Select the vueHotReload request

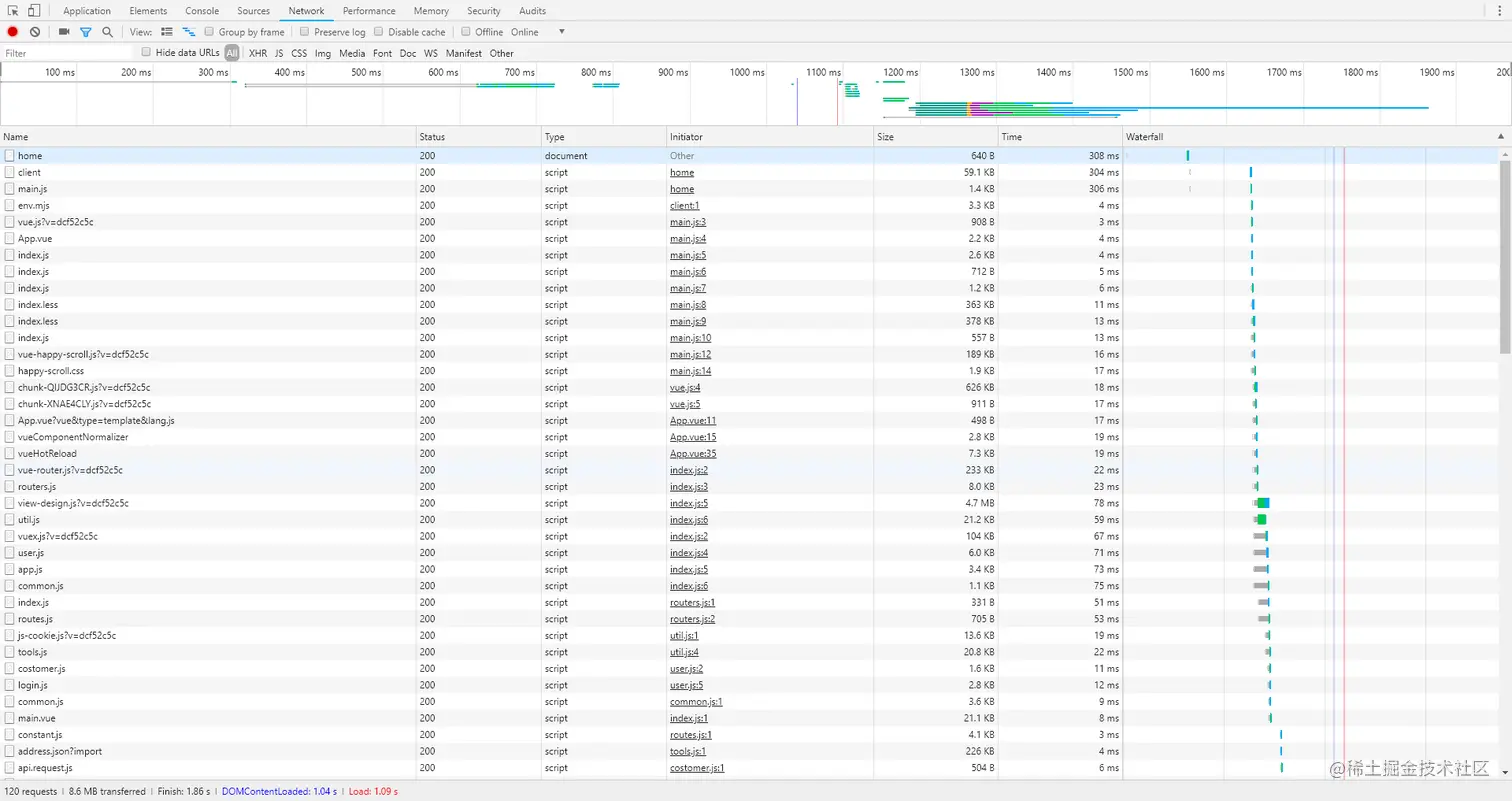tap(750, 453)
